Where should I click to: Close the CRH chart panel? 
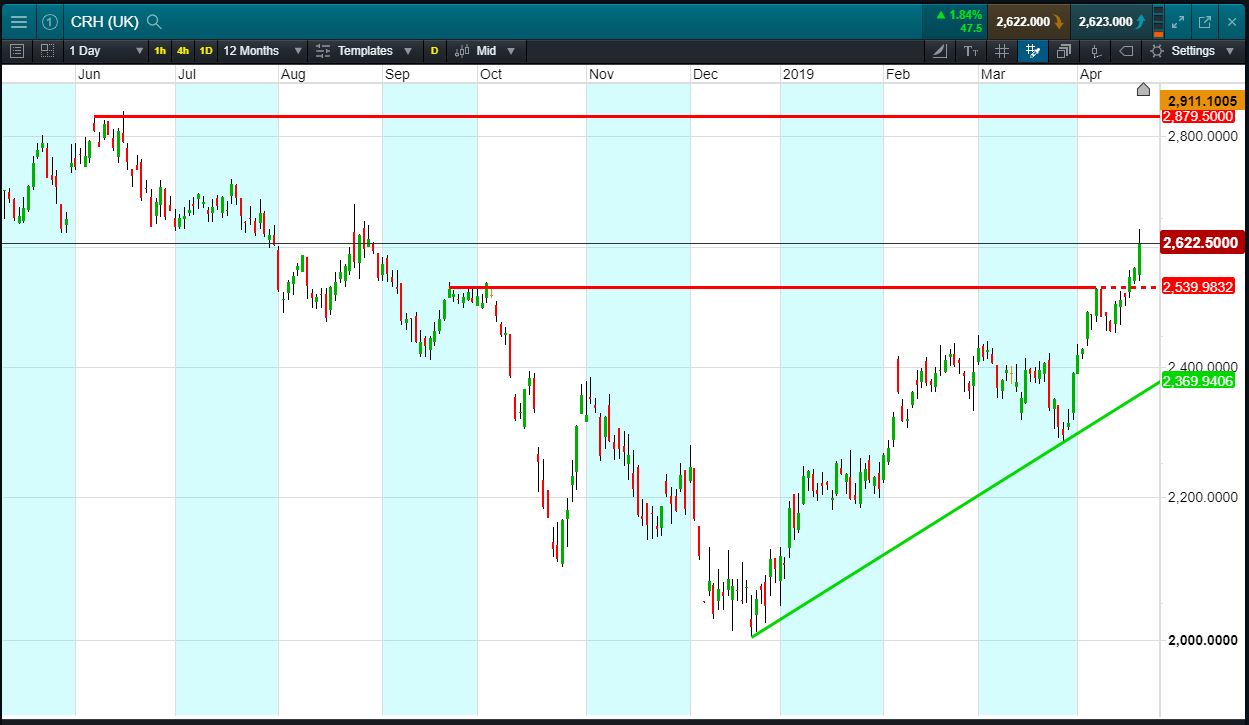tap(1230, 21)
